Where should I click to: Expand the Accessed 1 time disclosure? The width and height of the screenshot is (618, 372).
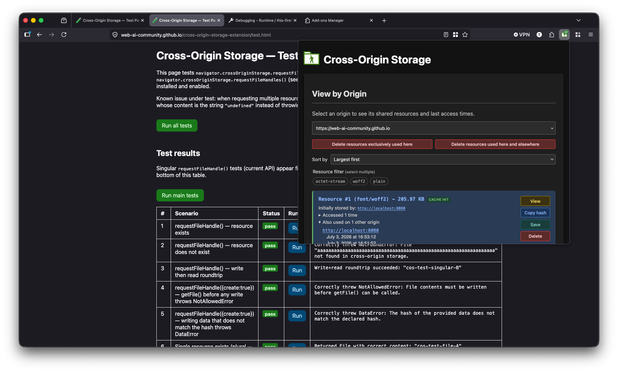pos(338,215)
